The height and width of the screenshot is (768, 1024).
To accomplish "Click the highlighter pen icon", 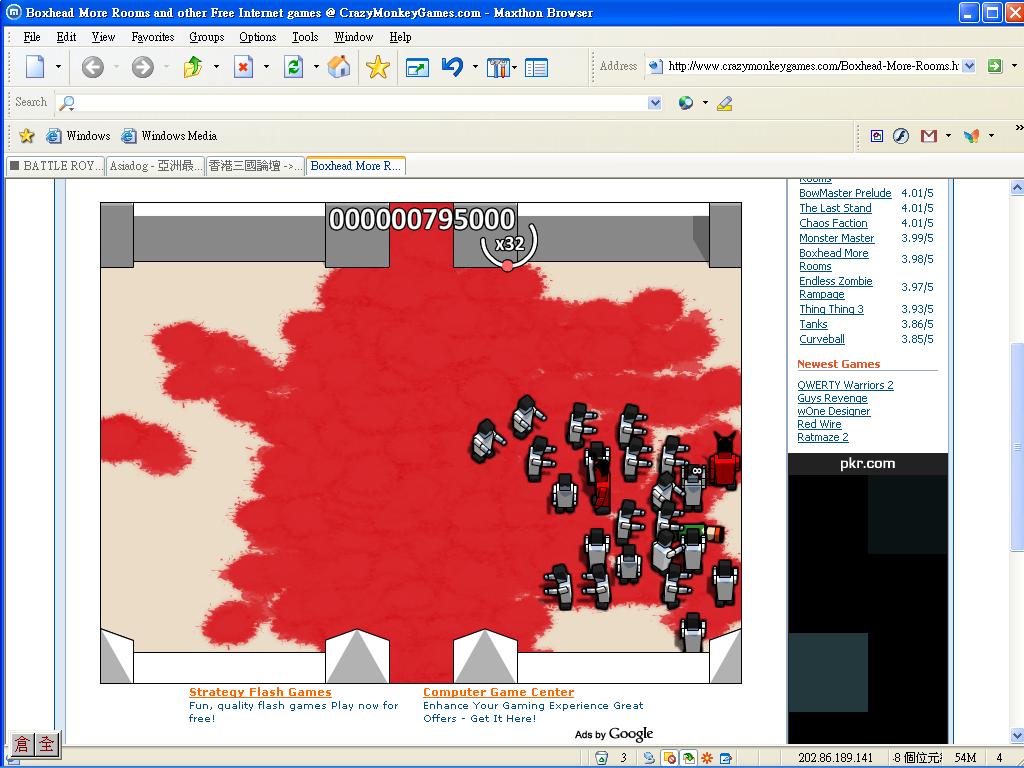I will click(724, 103).
